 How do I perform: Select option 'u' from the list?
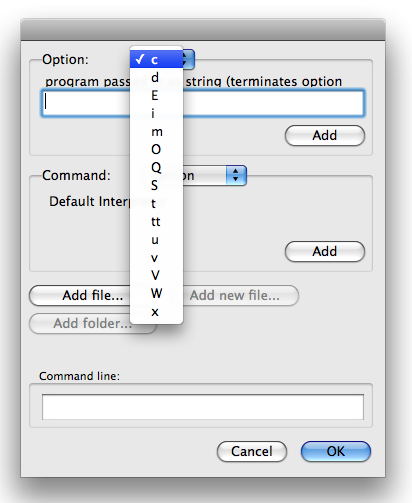click(x=156, y=239)
